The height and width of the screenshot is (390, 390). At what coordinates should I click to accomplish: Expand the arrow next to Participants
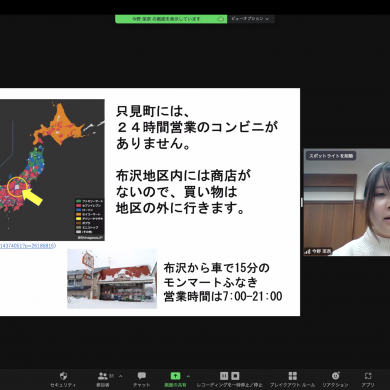point(121,376)
